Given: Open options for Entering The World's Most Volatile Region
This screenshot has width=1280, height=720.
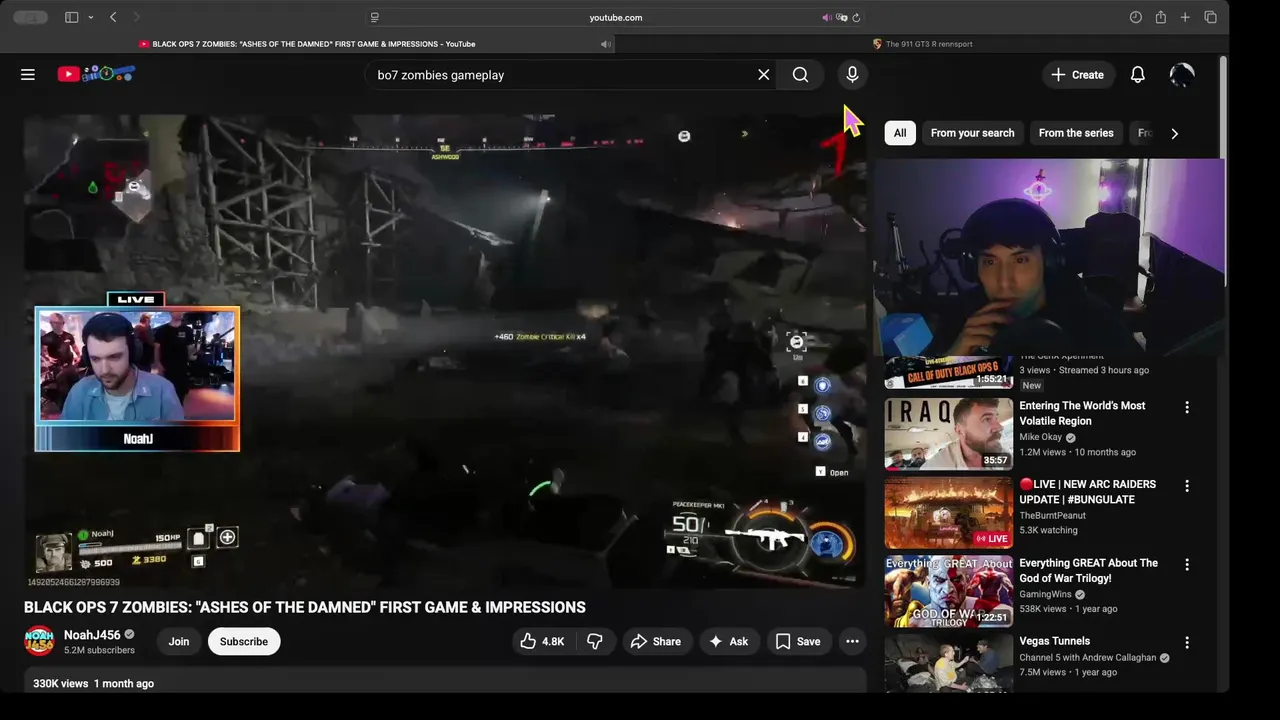Looking at the screenshot, I should pos(1187,408).
